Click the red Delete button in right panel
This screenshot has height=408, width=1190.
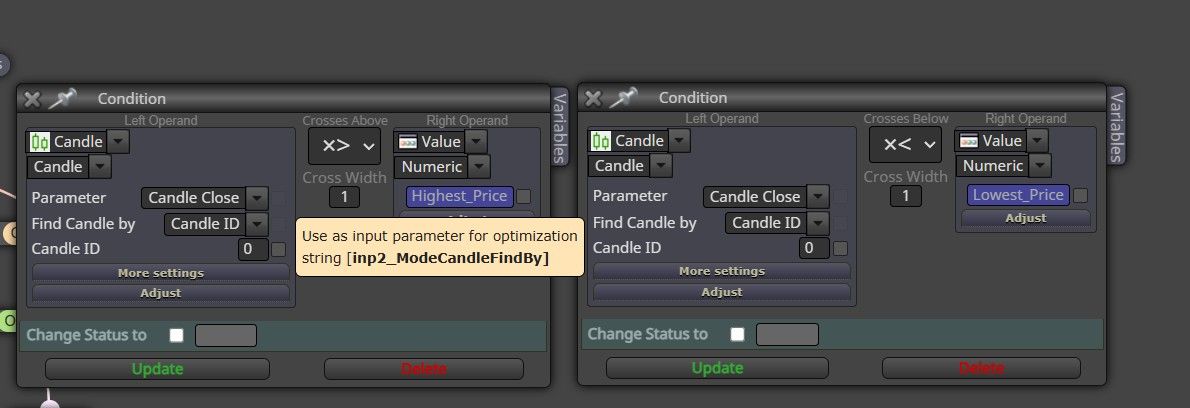pos(981,369)
